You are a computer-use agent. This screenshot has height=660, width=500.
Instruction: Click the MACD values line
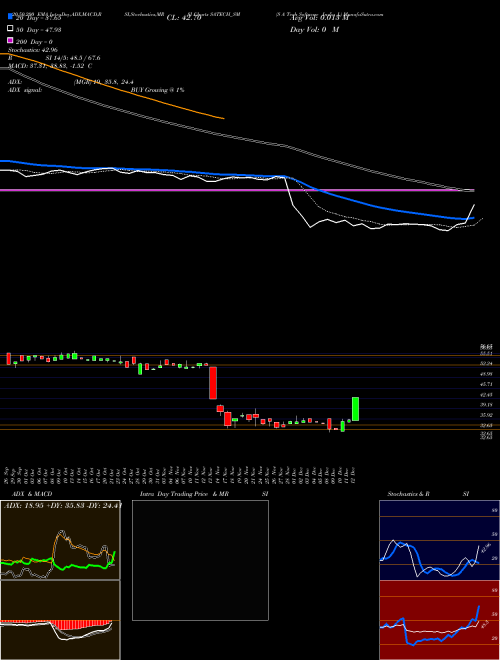tap(50, 66)
